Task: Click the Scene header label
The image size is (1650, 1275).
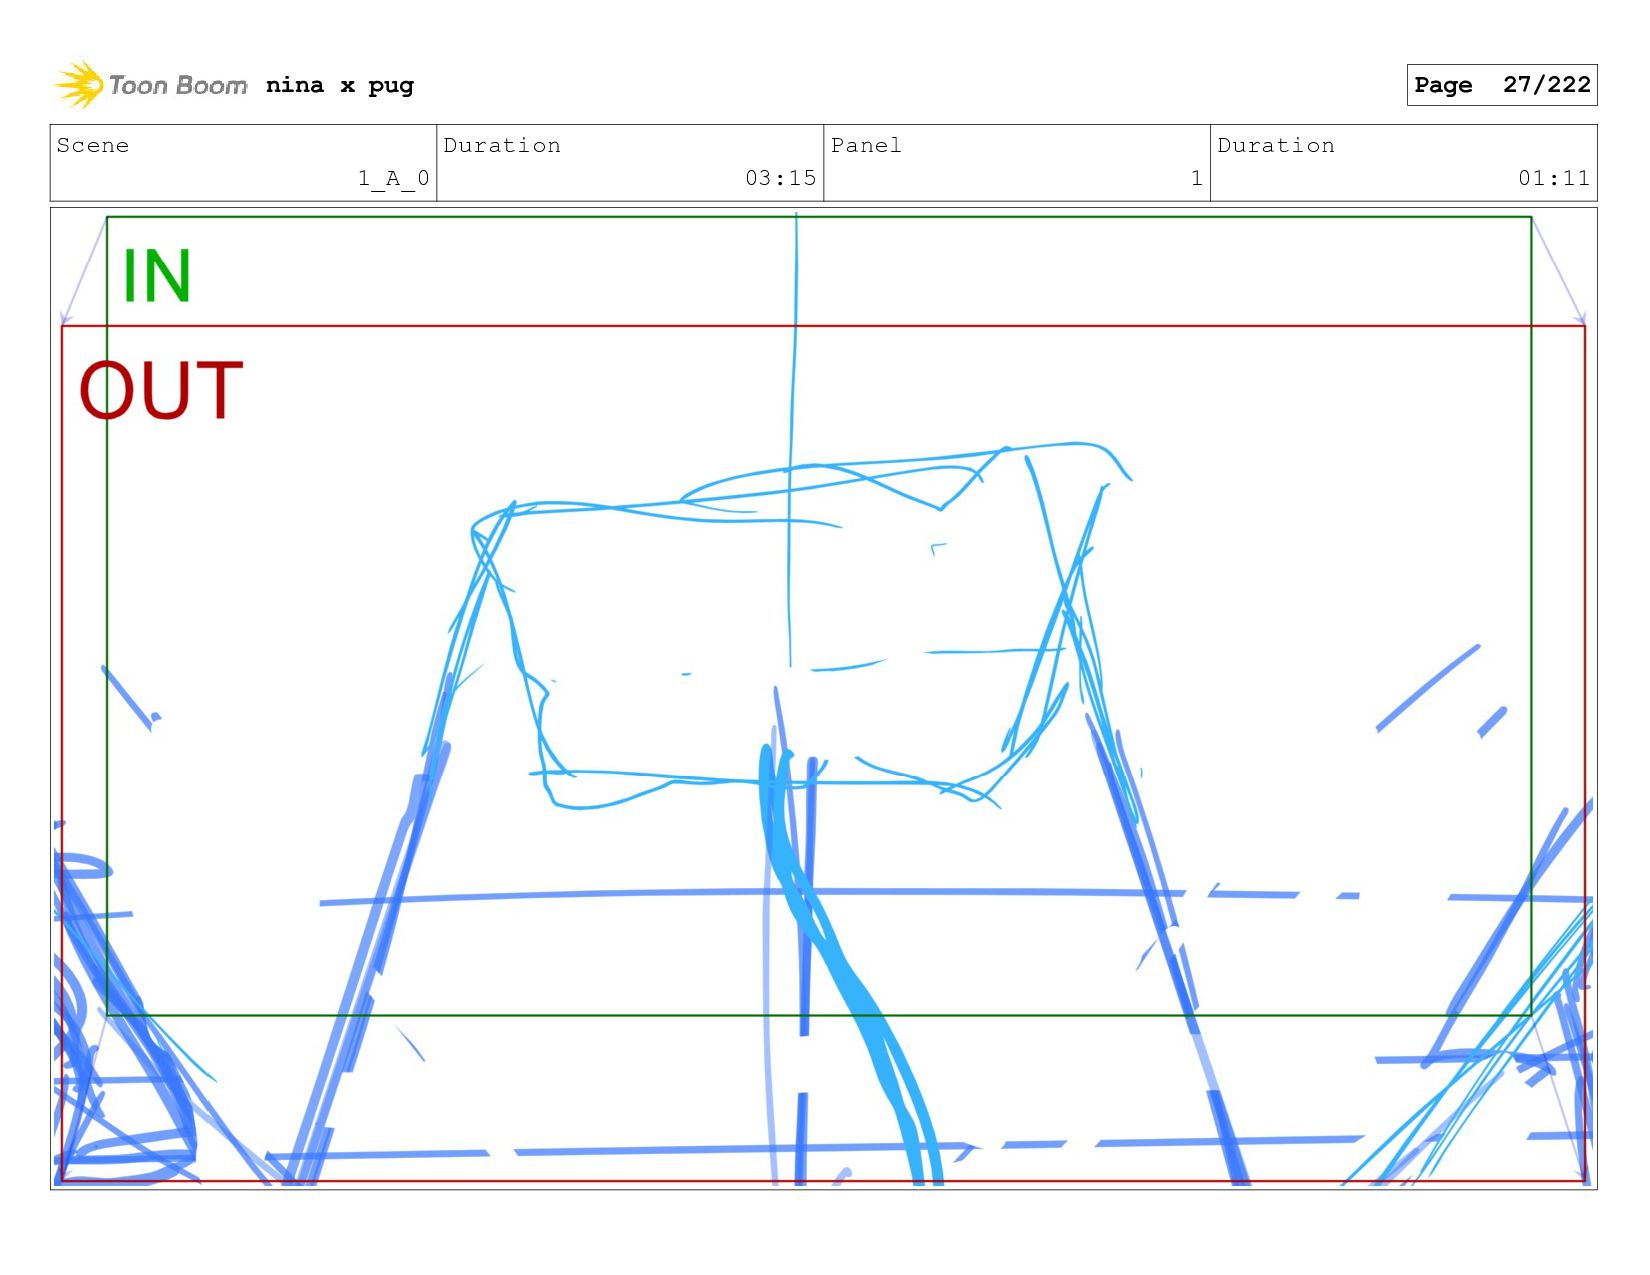Action: 93,145
